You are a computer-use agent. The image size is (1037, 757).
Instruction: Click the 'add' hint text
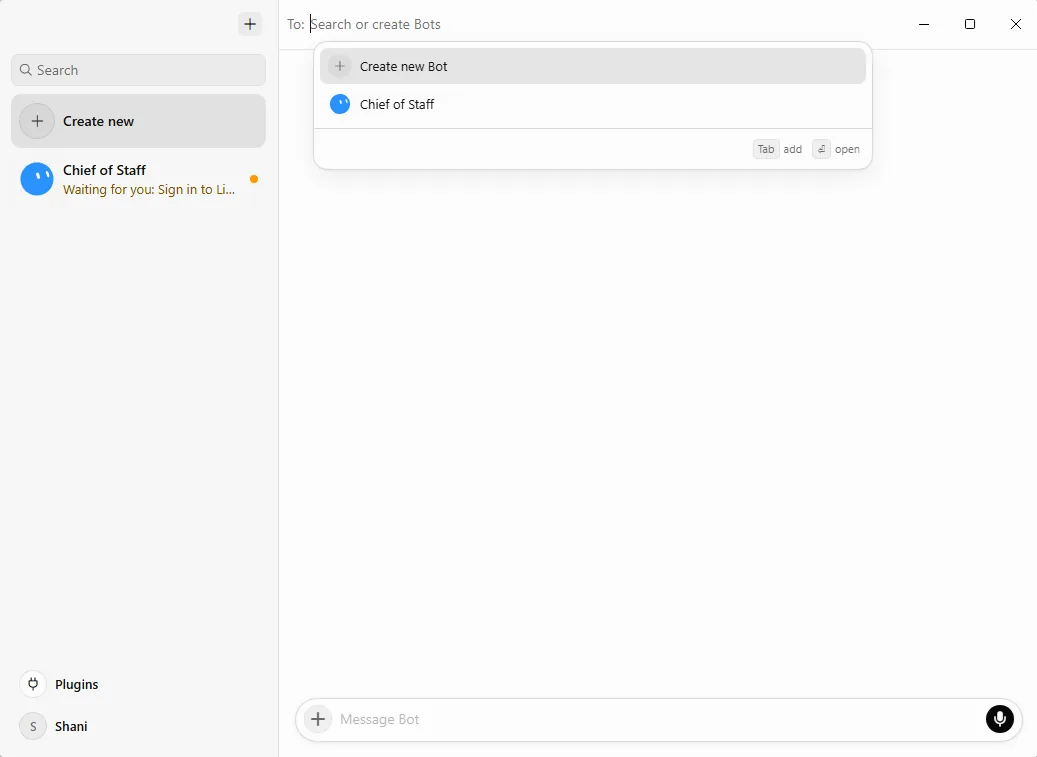pyautogui.click(x=792, y=149)
